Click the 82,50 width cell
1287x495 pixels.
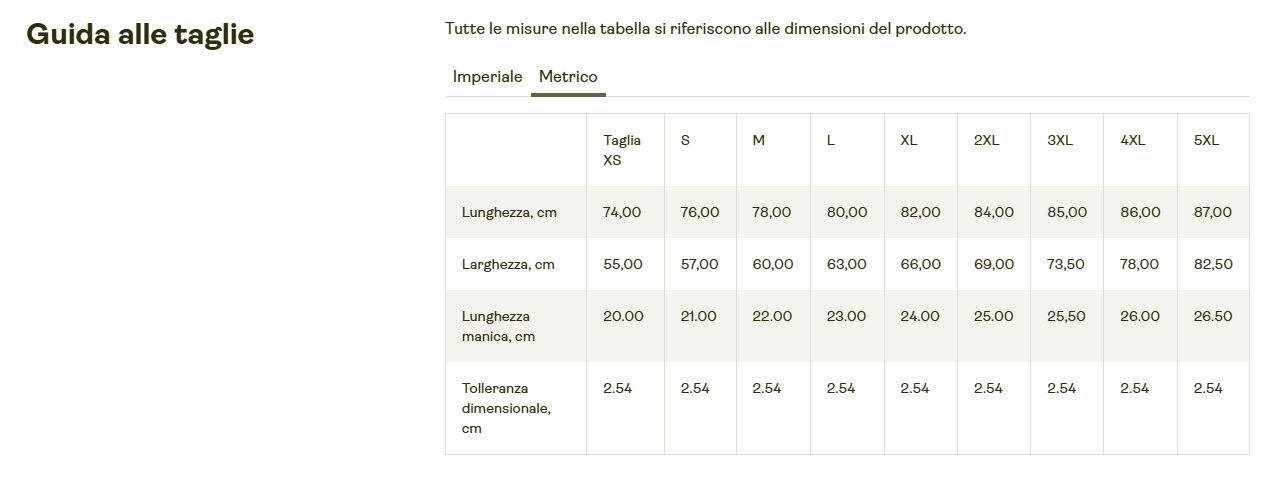[1213, 265]
